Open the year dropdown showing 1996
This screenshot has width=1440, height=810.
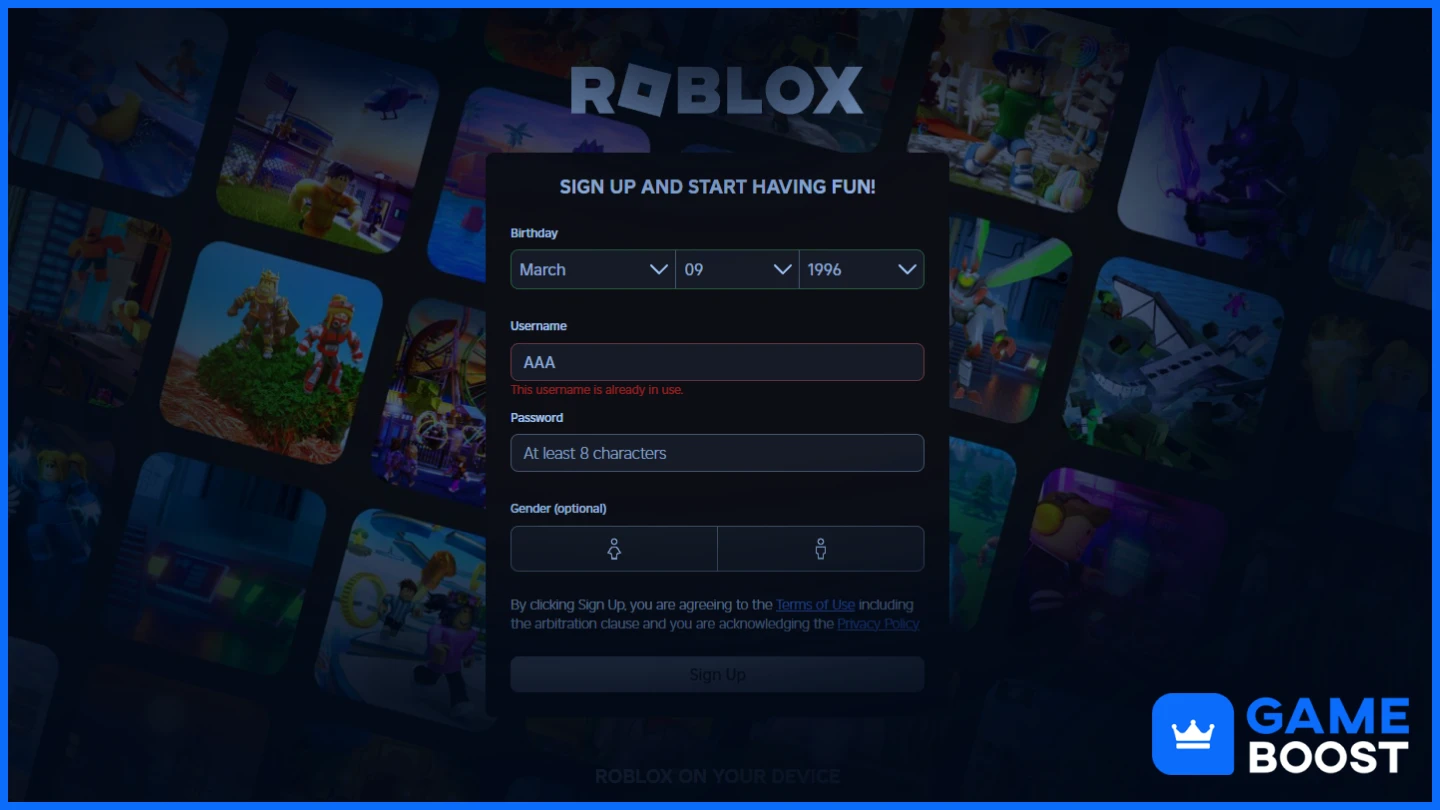[x=862, y=270]
